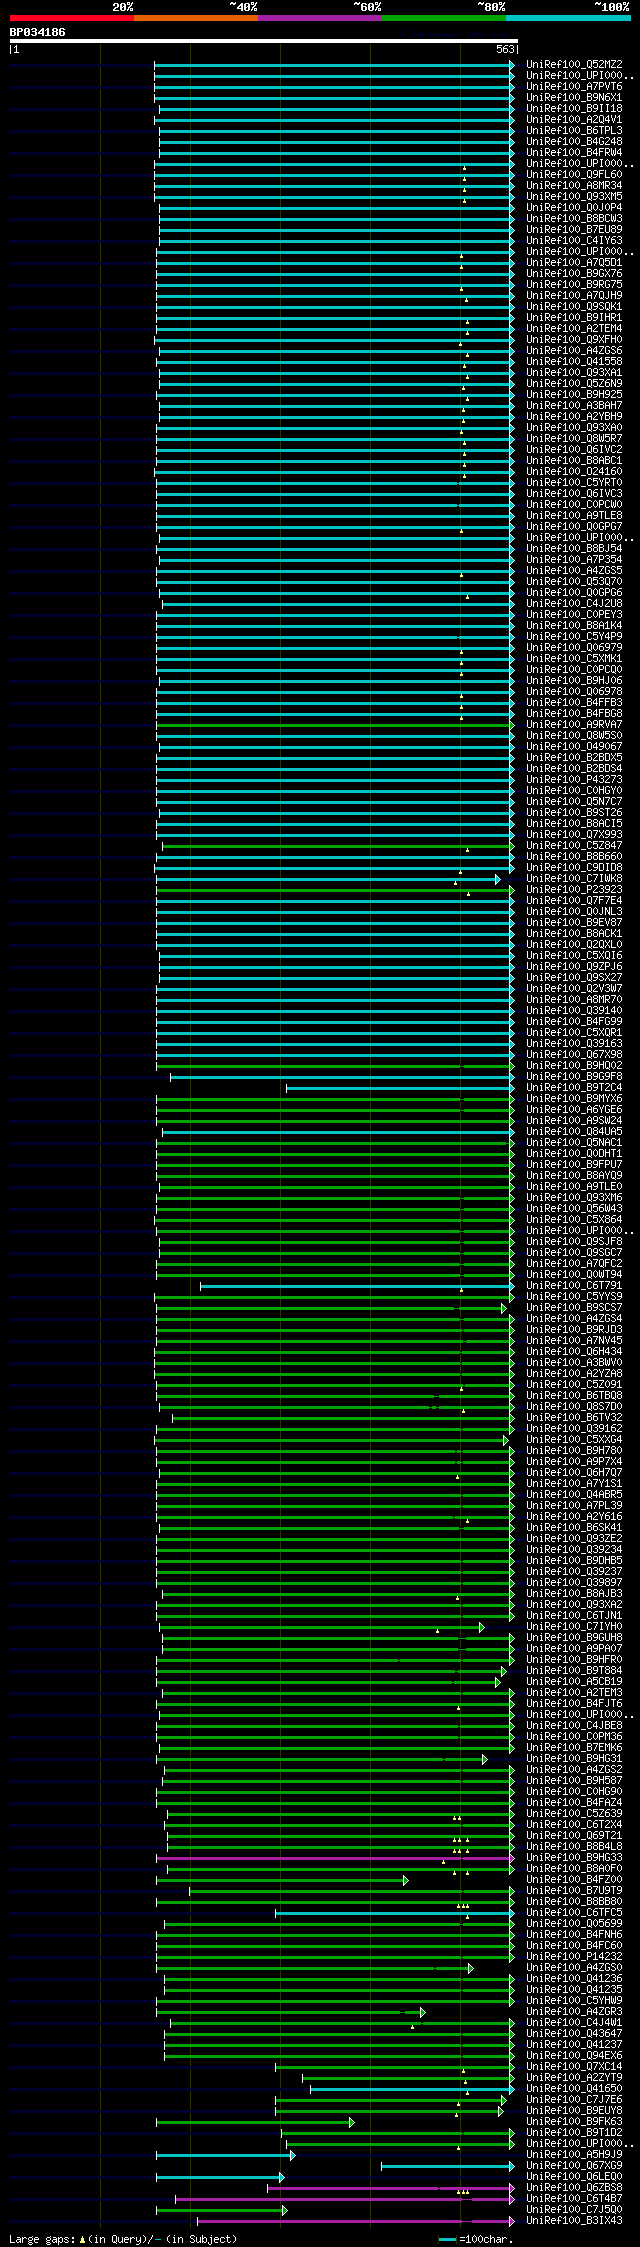Screen dimensions: 640x2247
Task: Select the UniRef100_B8AYQ9 label
Action: [574, 1175]
